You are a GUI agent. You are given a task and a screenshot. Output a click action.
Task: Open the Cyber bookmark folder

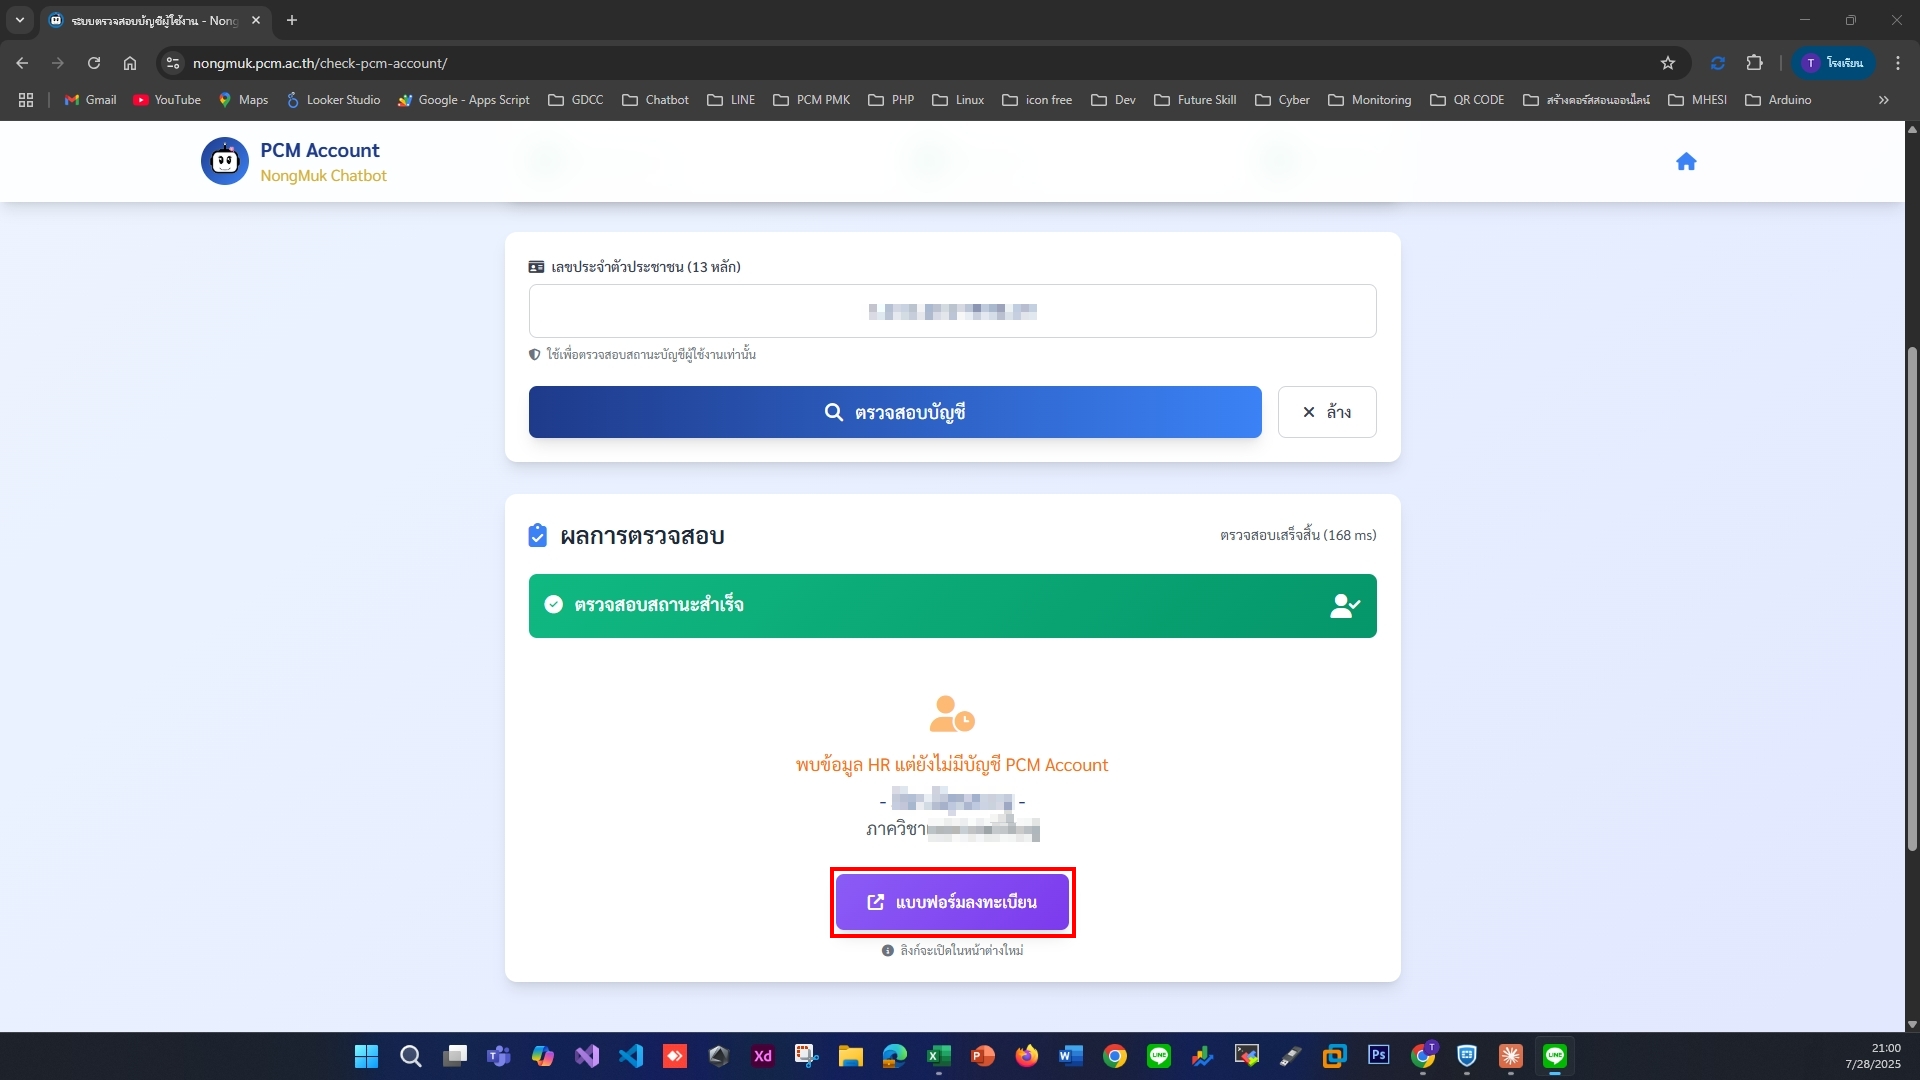1282,100
